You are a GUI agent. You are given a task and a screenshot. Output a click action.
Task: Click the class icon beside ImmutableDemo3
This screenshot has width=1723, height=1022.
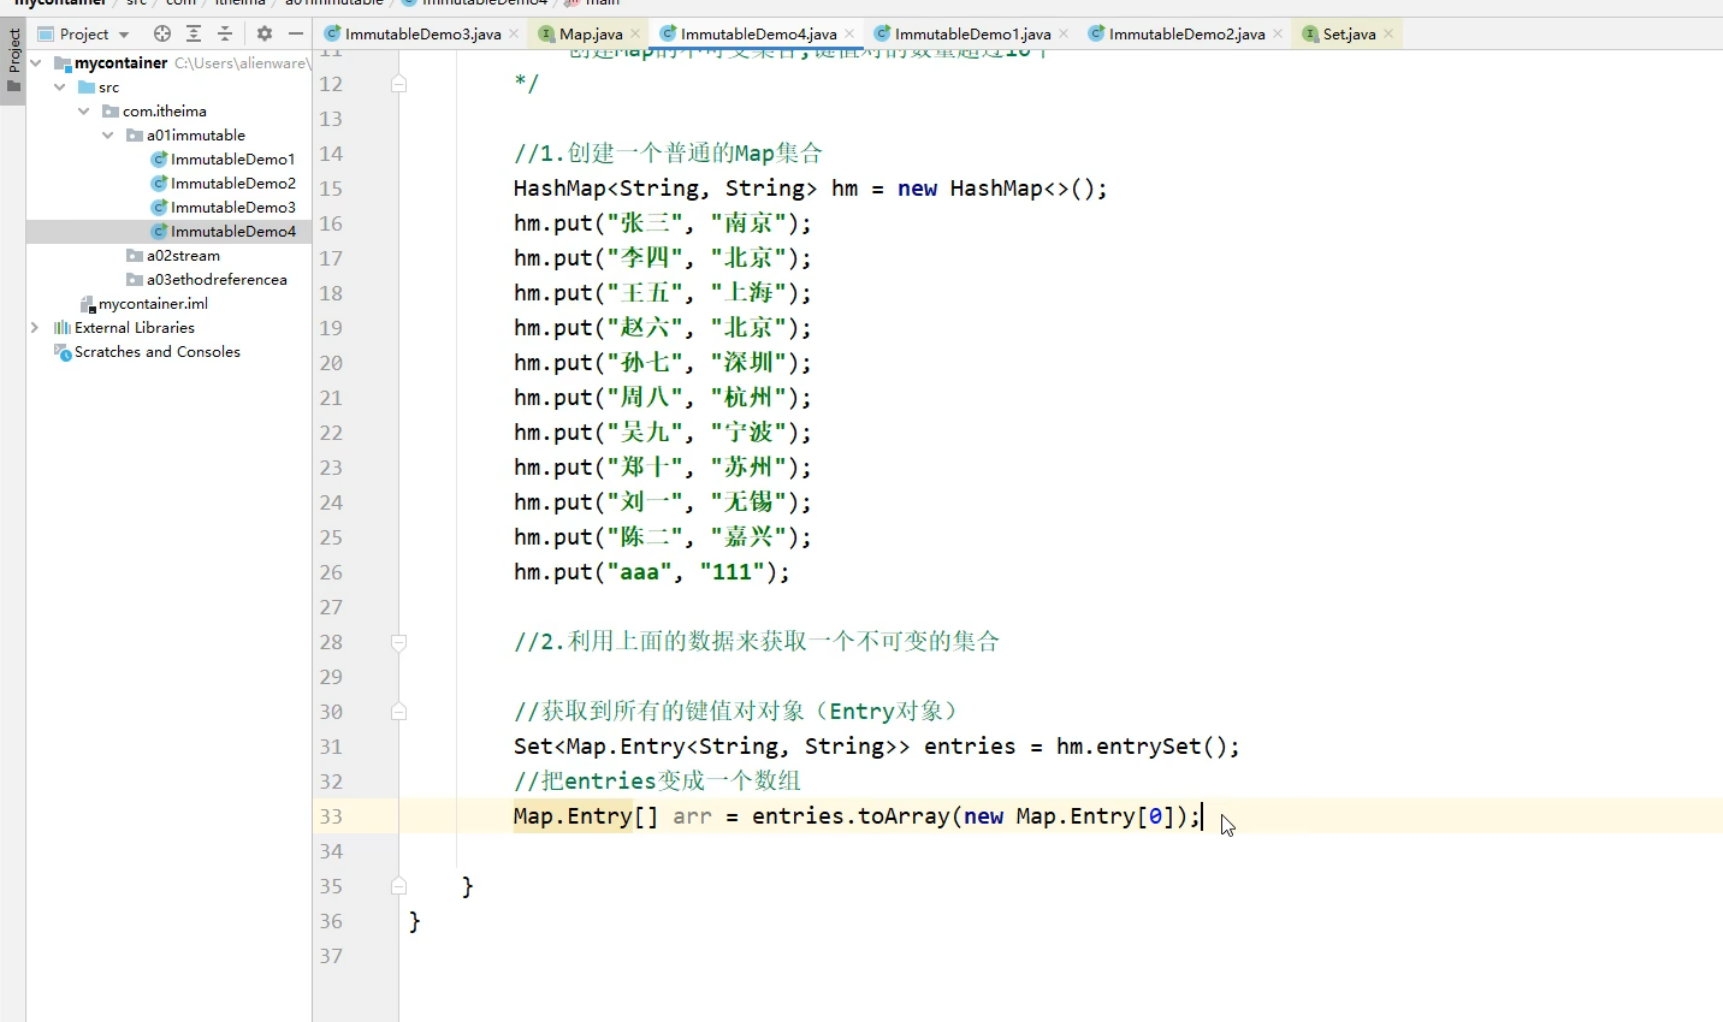(160, 207)
